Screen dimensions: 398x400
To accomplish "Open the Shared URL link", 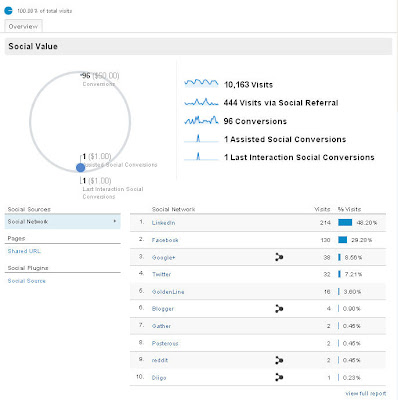I will [24, 251].
